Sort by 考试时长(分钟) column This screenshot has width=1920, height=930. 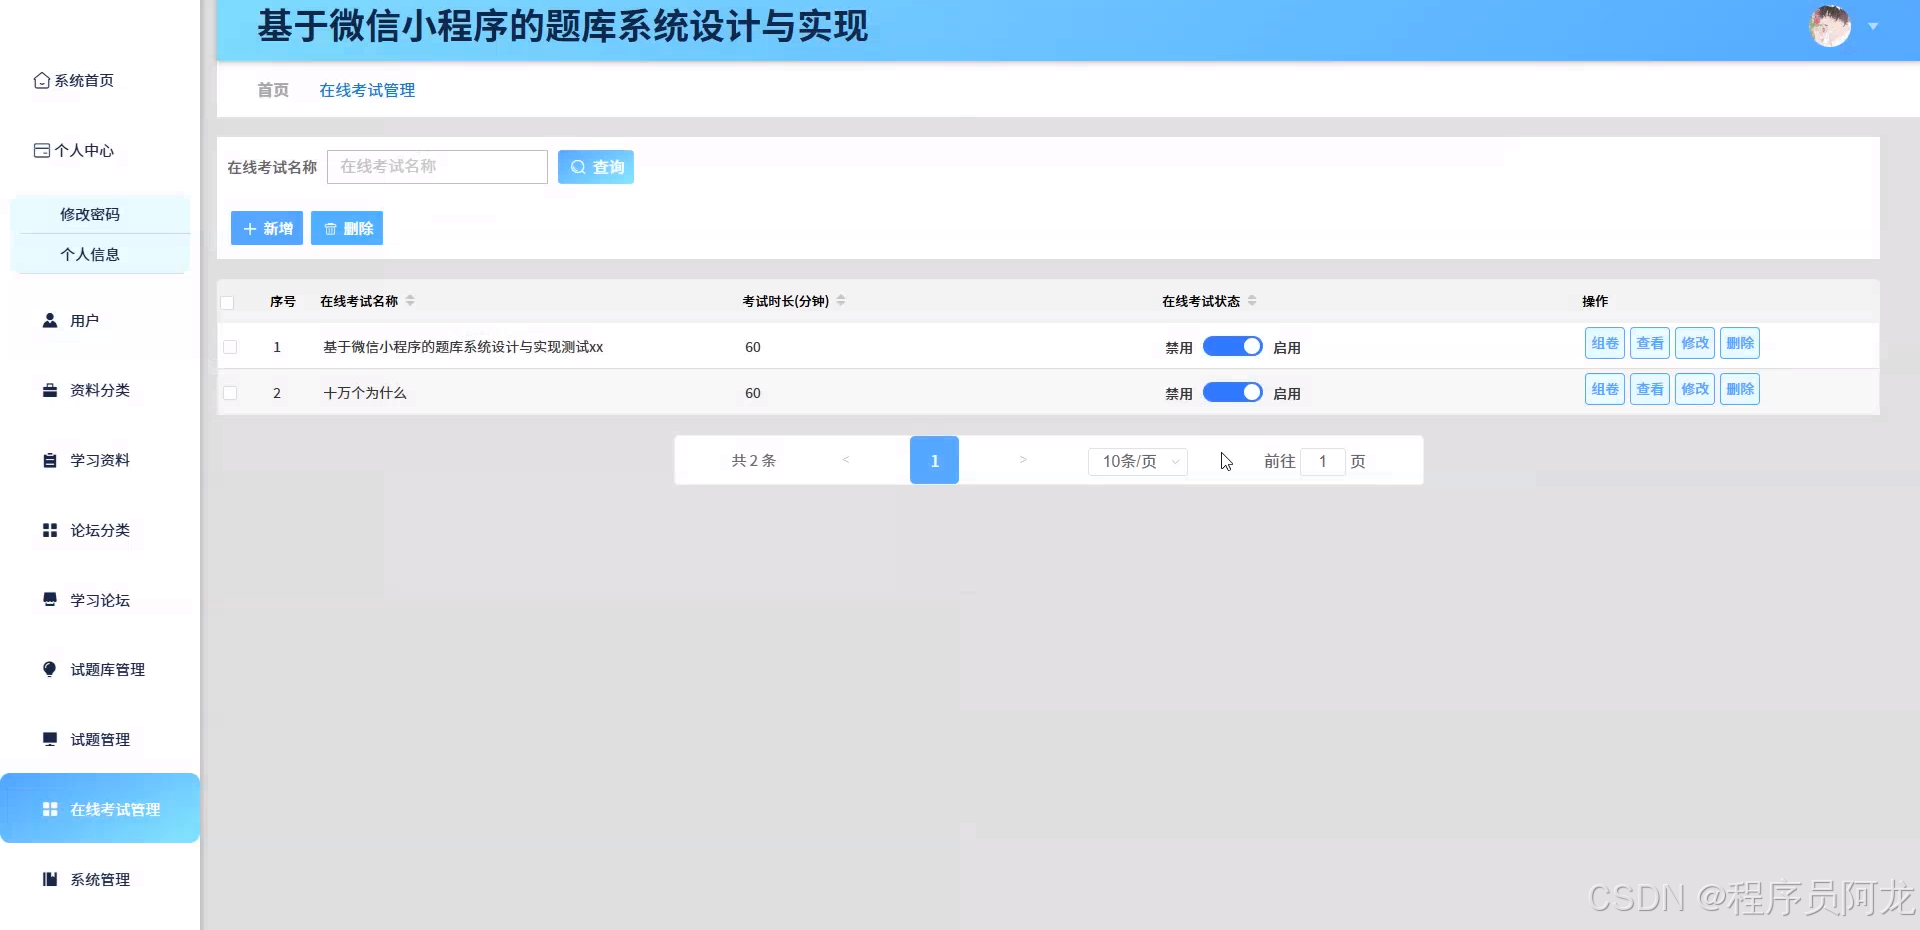coord(842,300)
